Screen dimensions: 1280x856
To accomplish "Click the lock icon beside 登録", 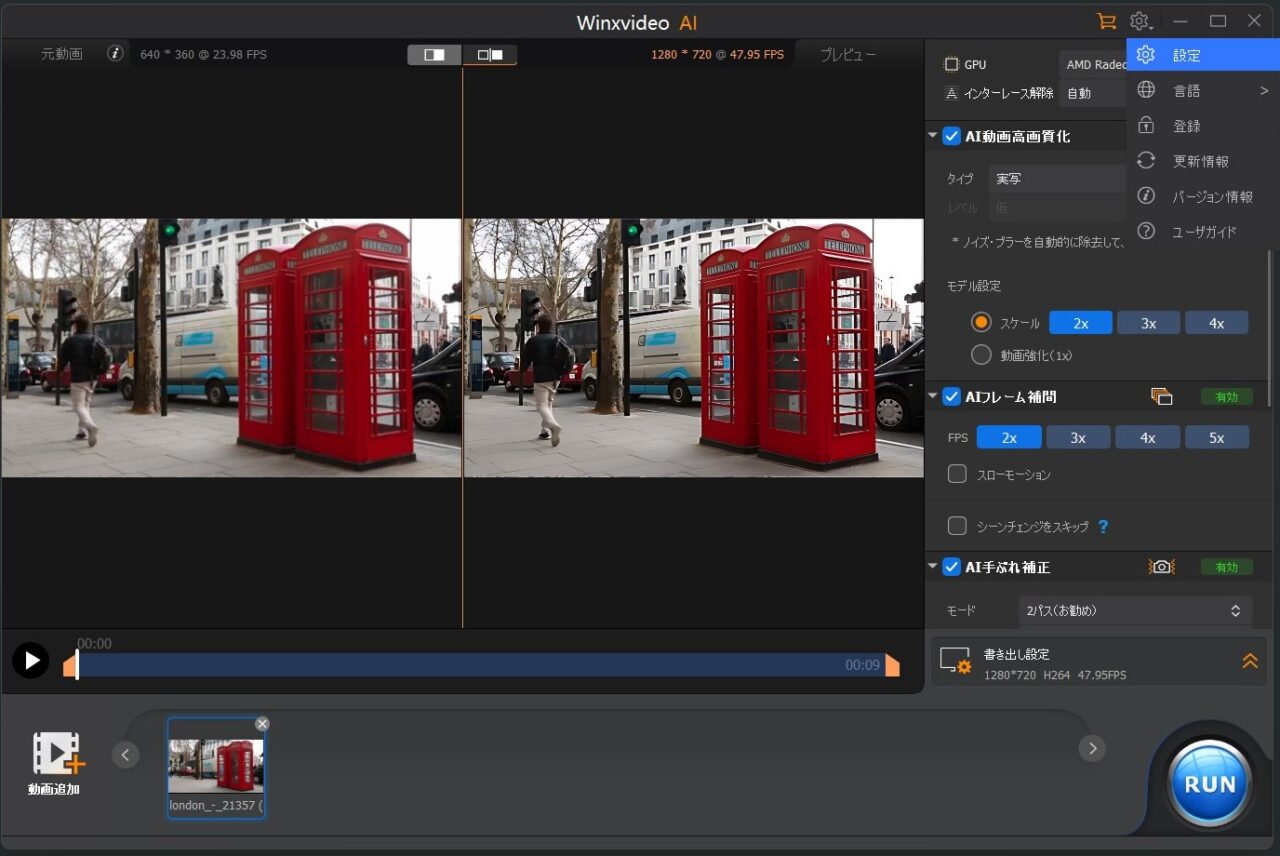I will (1146, 125).
